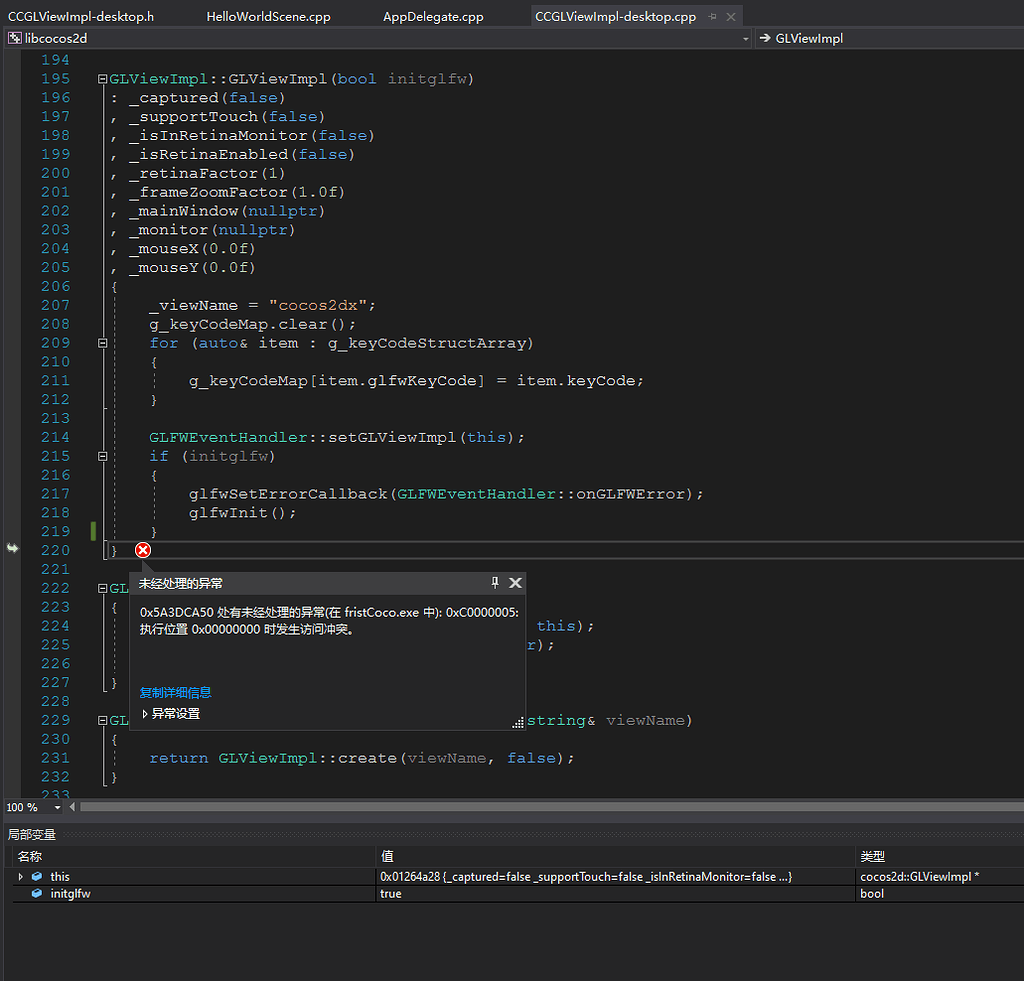Pin the CCGLViewImpl-desktop.cpp tab

point(712,16)
